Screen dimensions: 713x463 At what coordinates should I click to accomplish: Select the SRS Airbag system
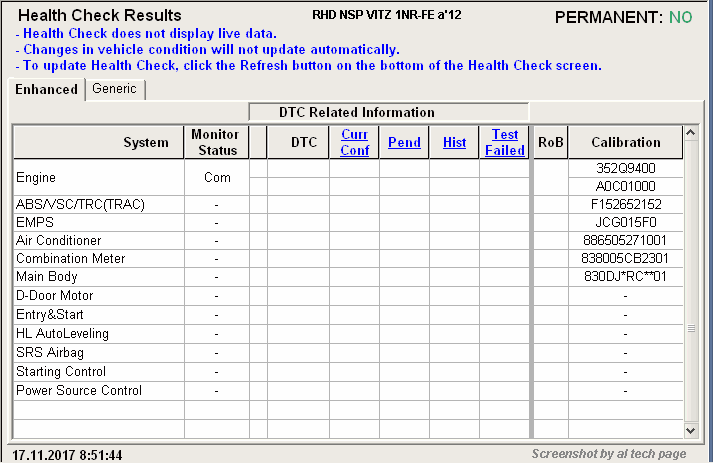tap(50, 353)
